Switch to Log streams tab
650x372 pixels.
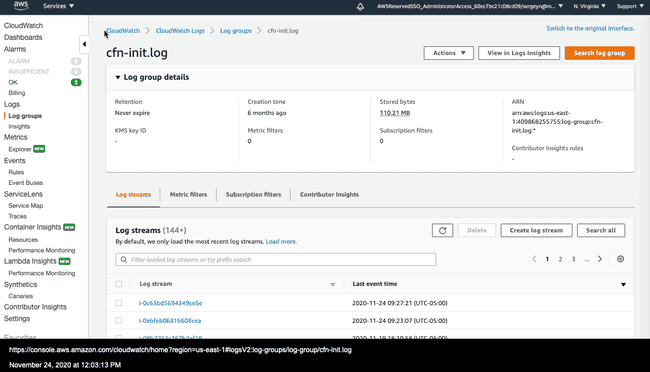(x=133, y=195)
